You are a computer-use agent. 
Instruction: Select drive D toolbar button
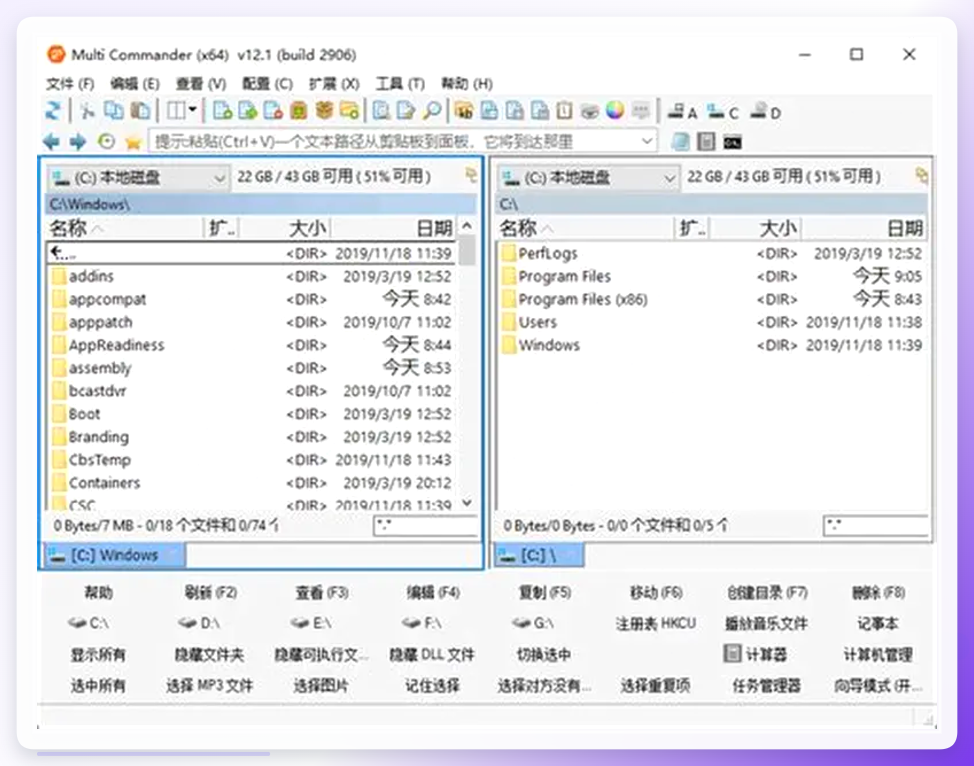coord(765,112)
